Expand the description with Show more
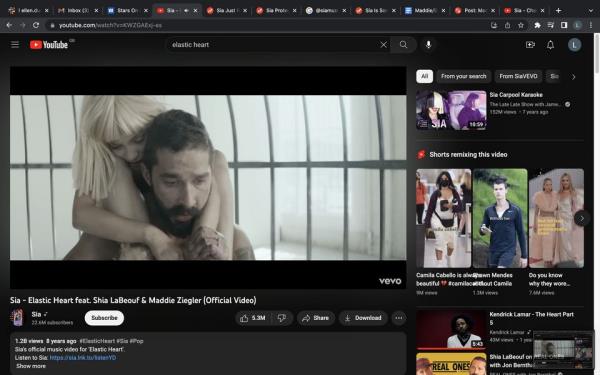 pyautogui.click(x=31, y=366)
